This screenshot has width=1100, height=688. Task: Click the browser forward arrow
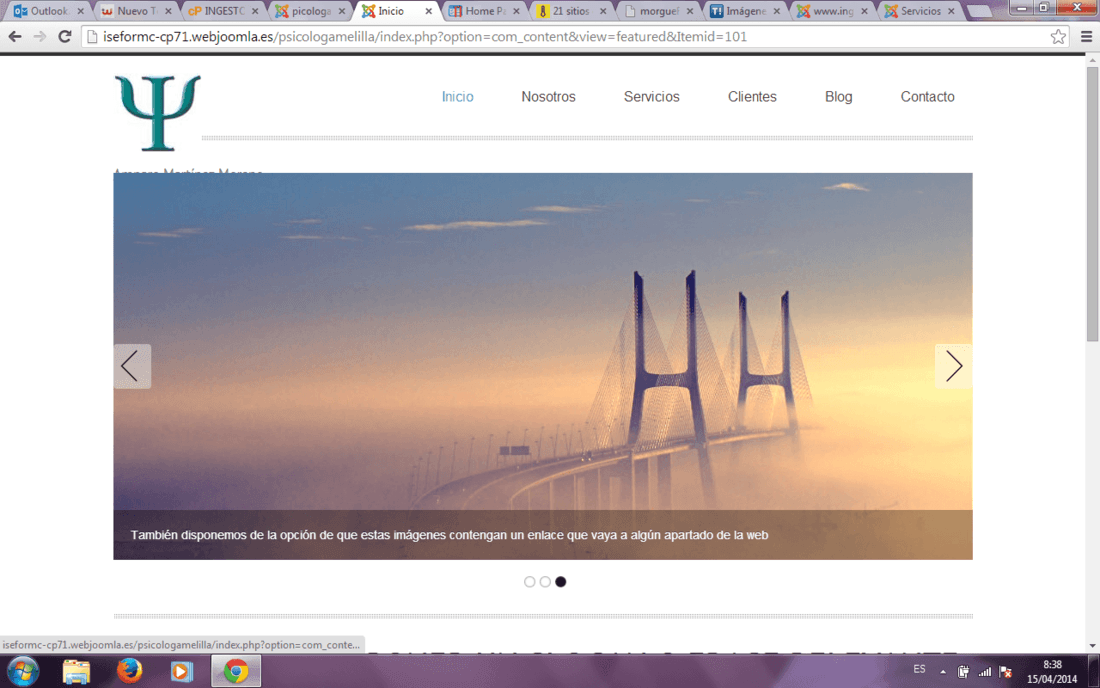click(x=40, y=36)
